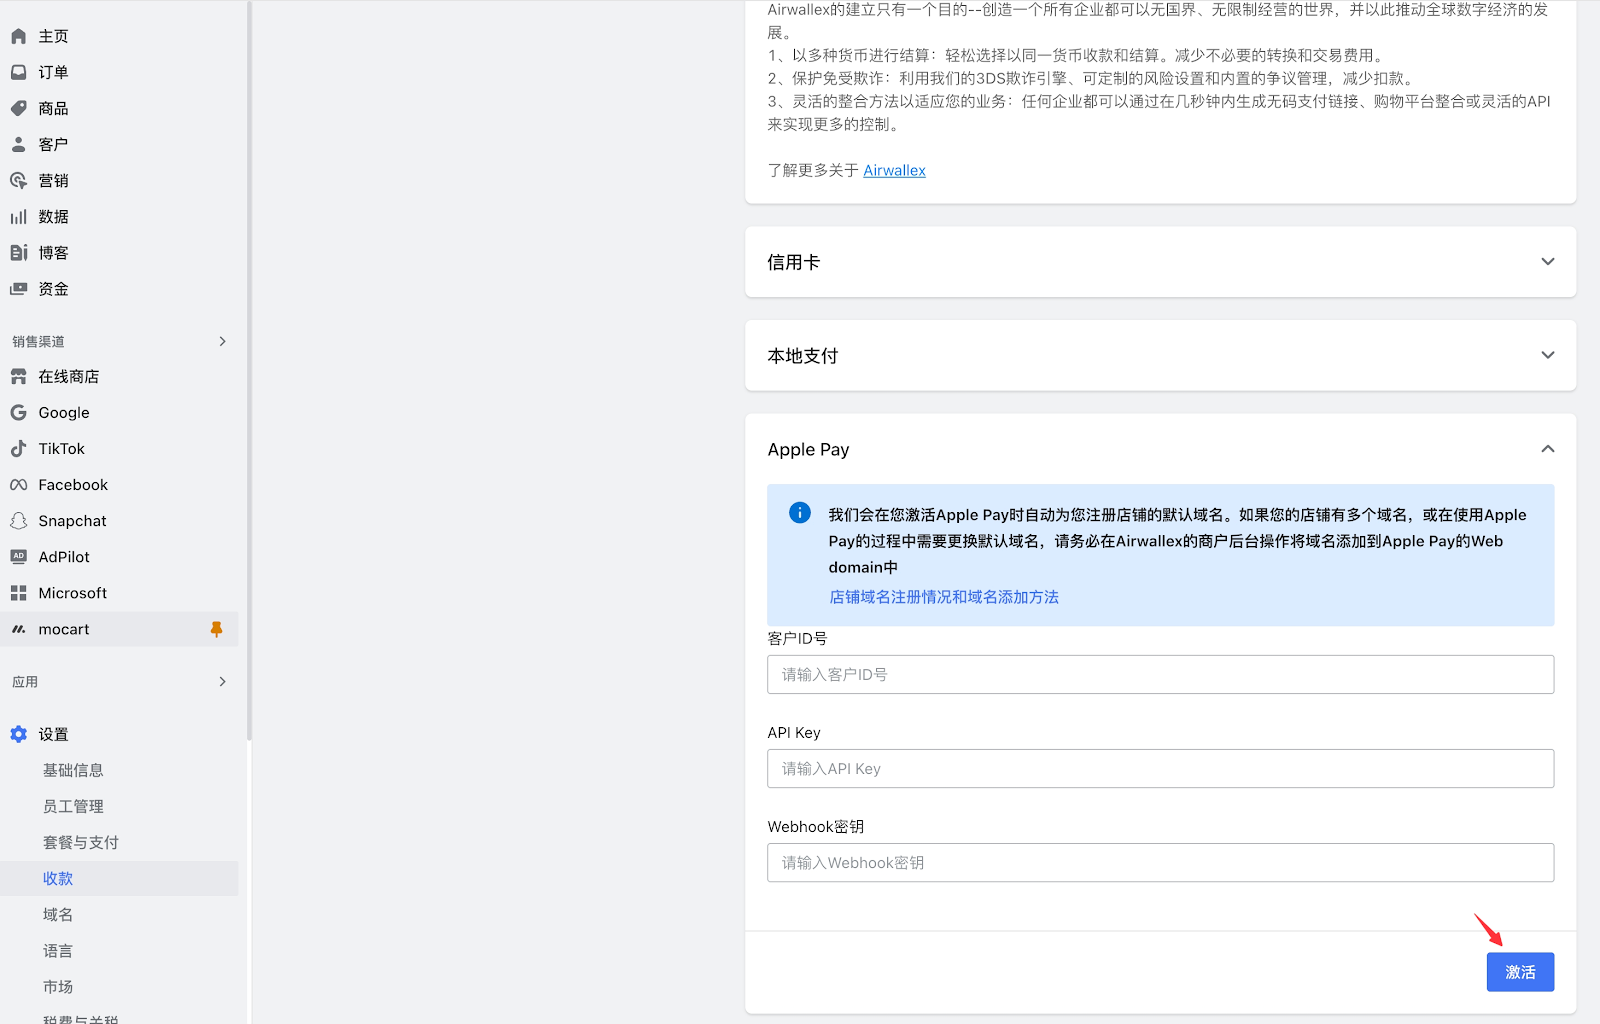Expand the 信用卡 section
1600x1024 pixels.
[1547, 262]
